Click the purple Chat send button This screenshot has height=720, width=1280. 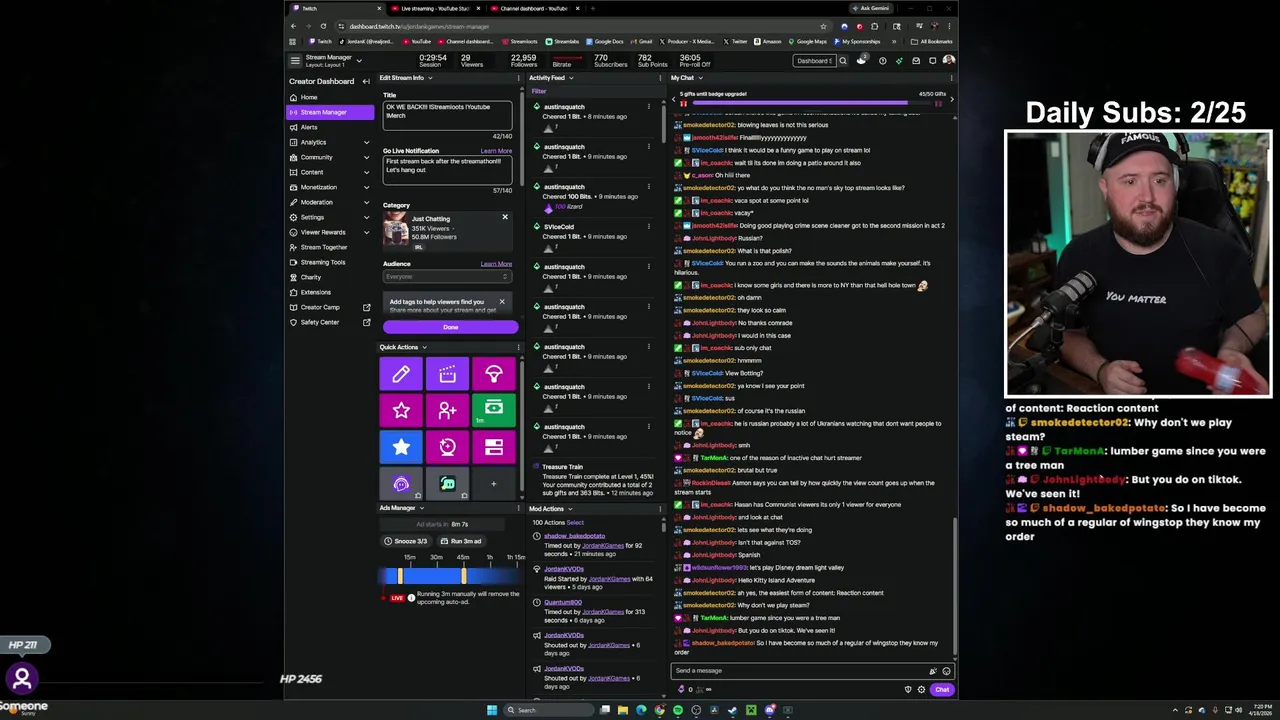click(x=942, y=689)
